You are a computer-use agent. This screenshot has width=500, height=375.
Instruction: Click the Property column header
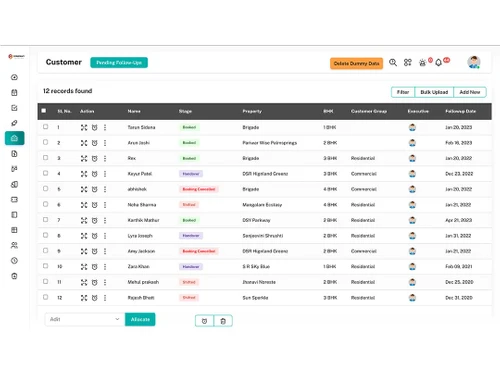click(x=252, y=111)
